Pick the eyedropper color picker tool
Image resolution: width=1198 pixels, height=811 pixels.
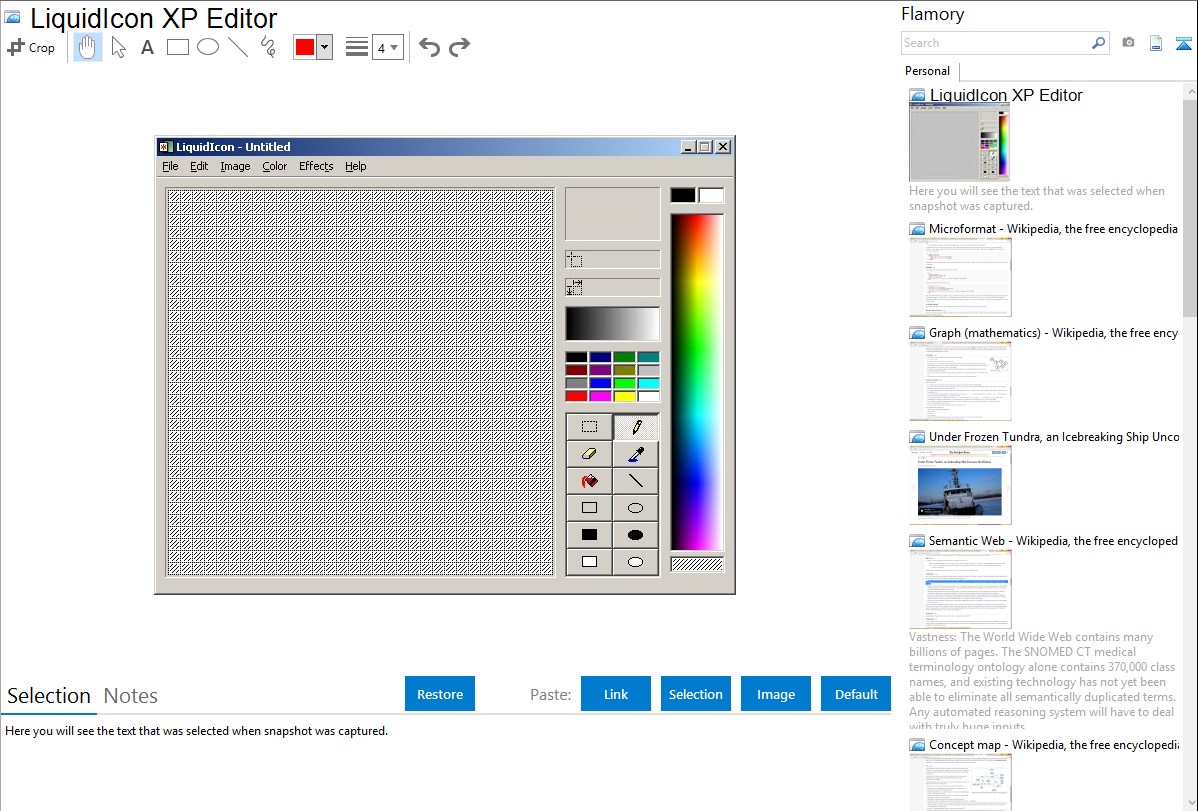[636, 454]
